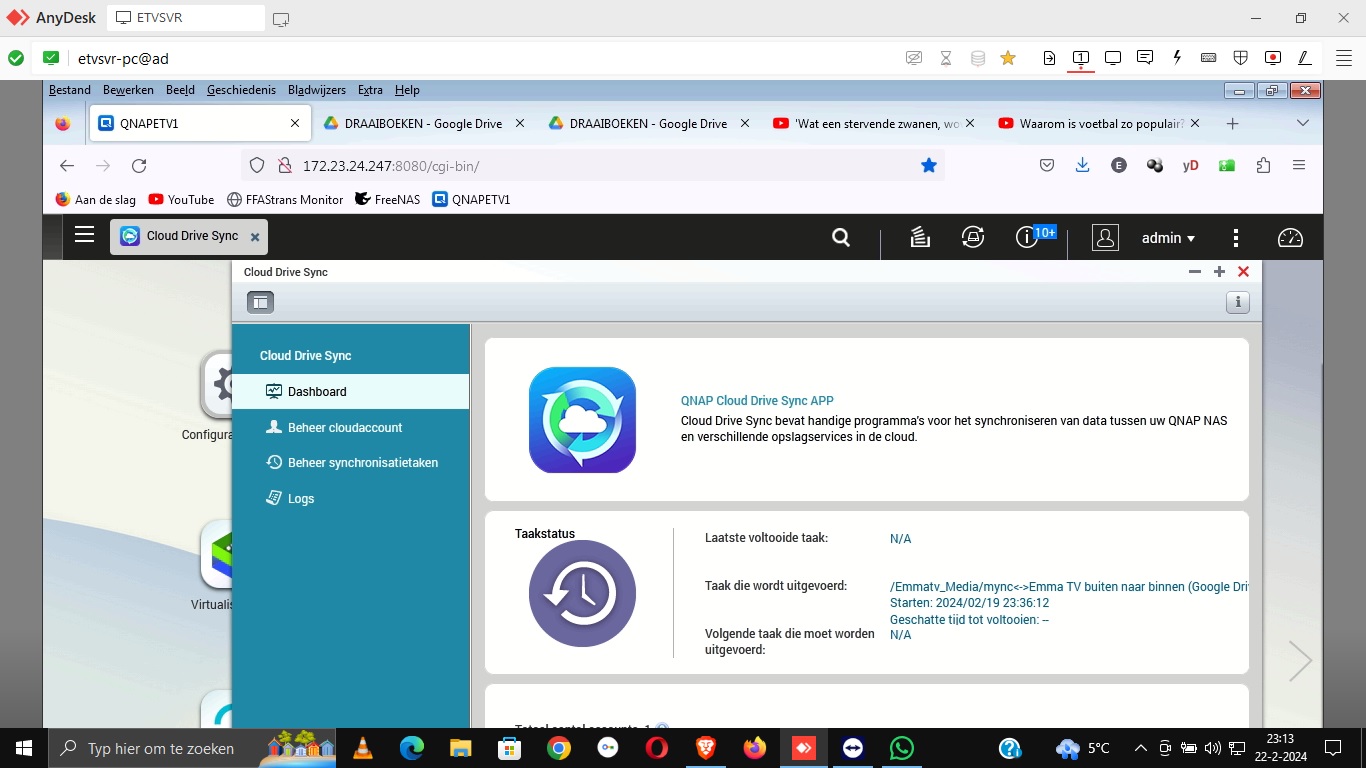
Task: Show hidden system tray icons
Action: [1140, 748]
